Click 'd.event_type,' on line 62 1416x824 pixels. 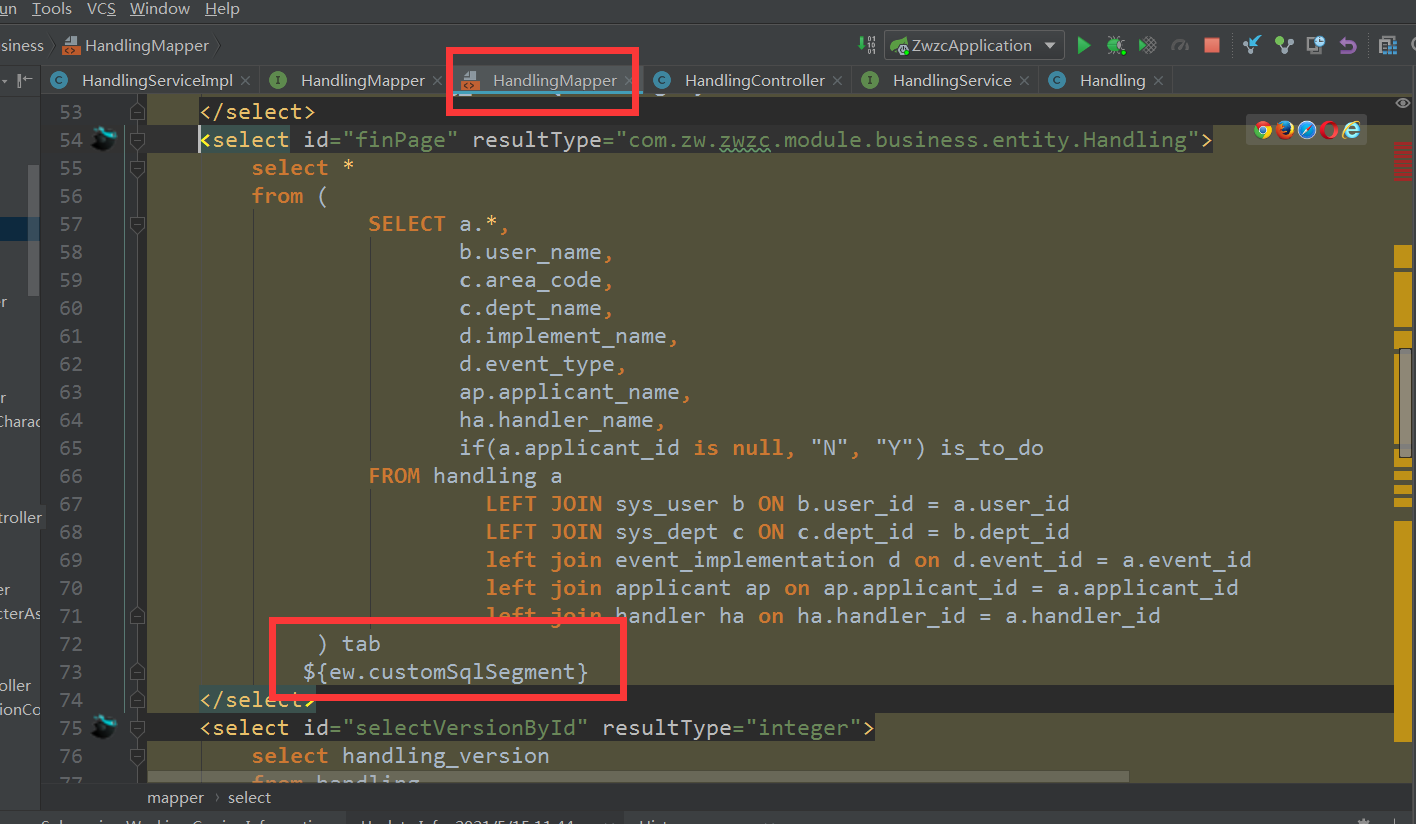pyautogui.click(x=543, y=364)
